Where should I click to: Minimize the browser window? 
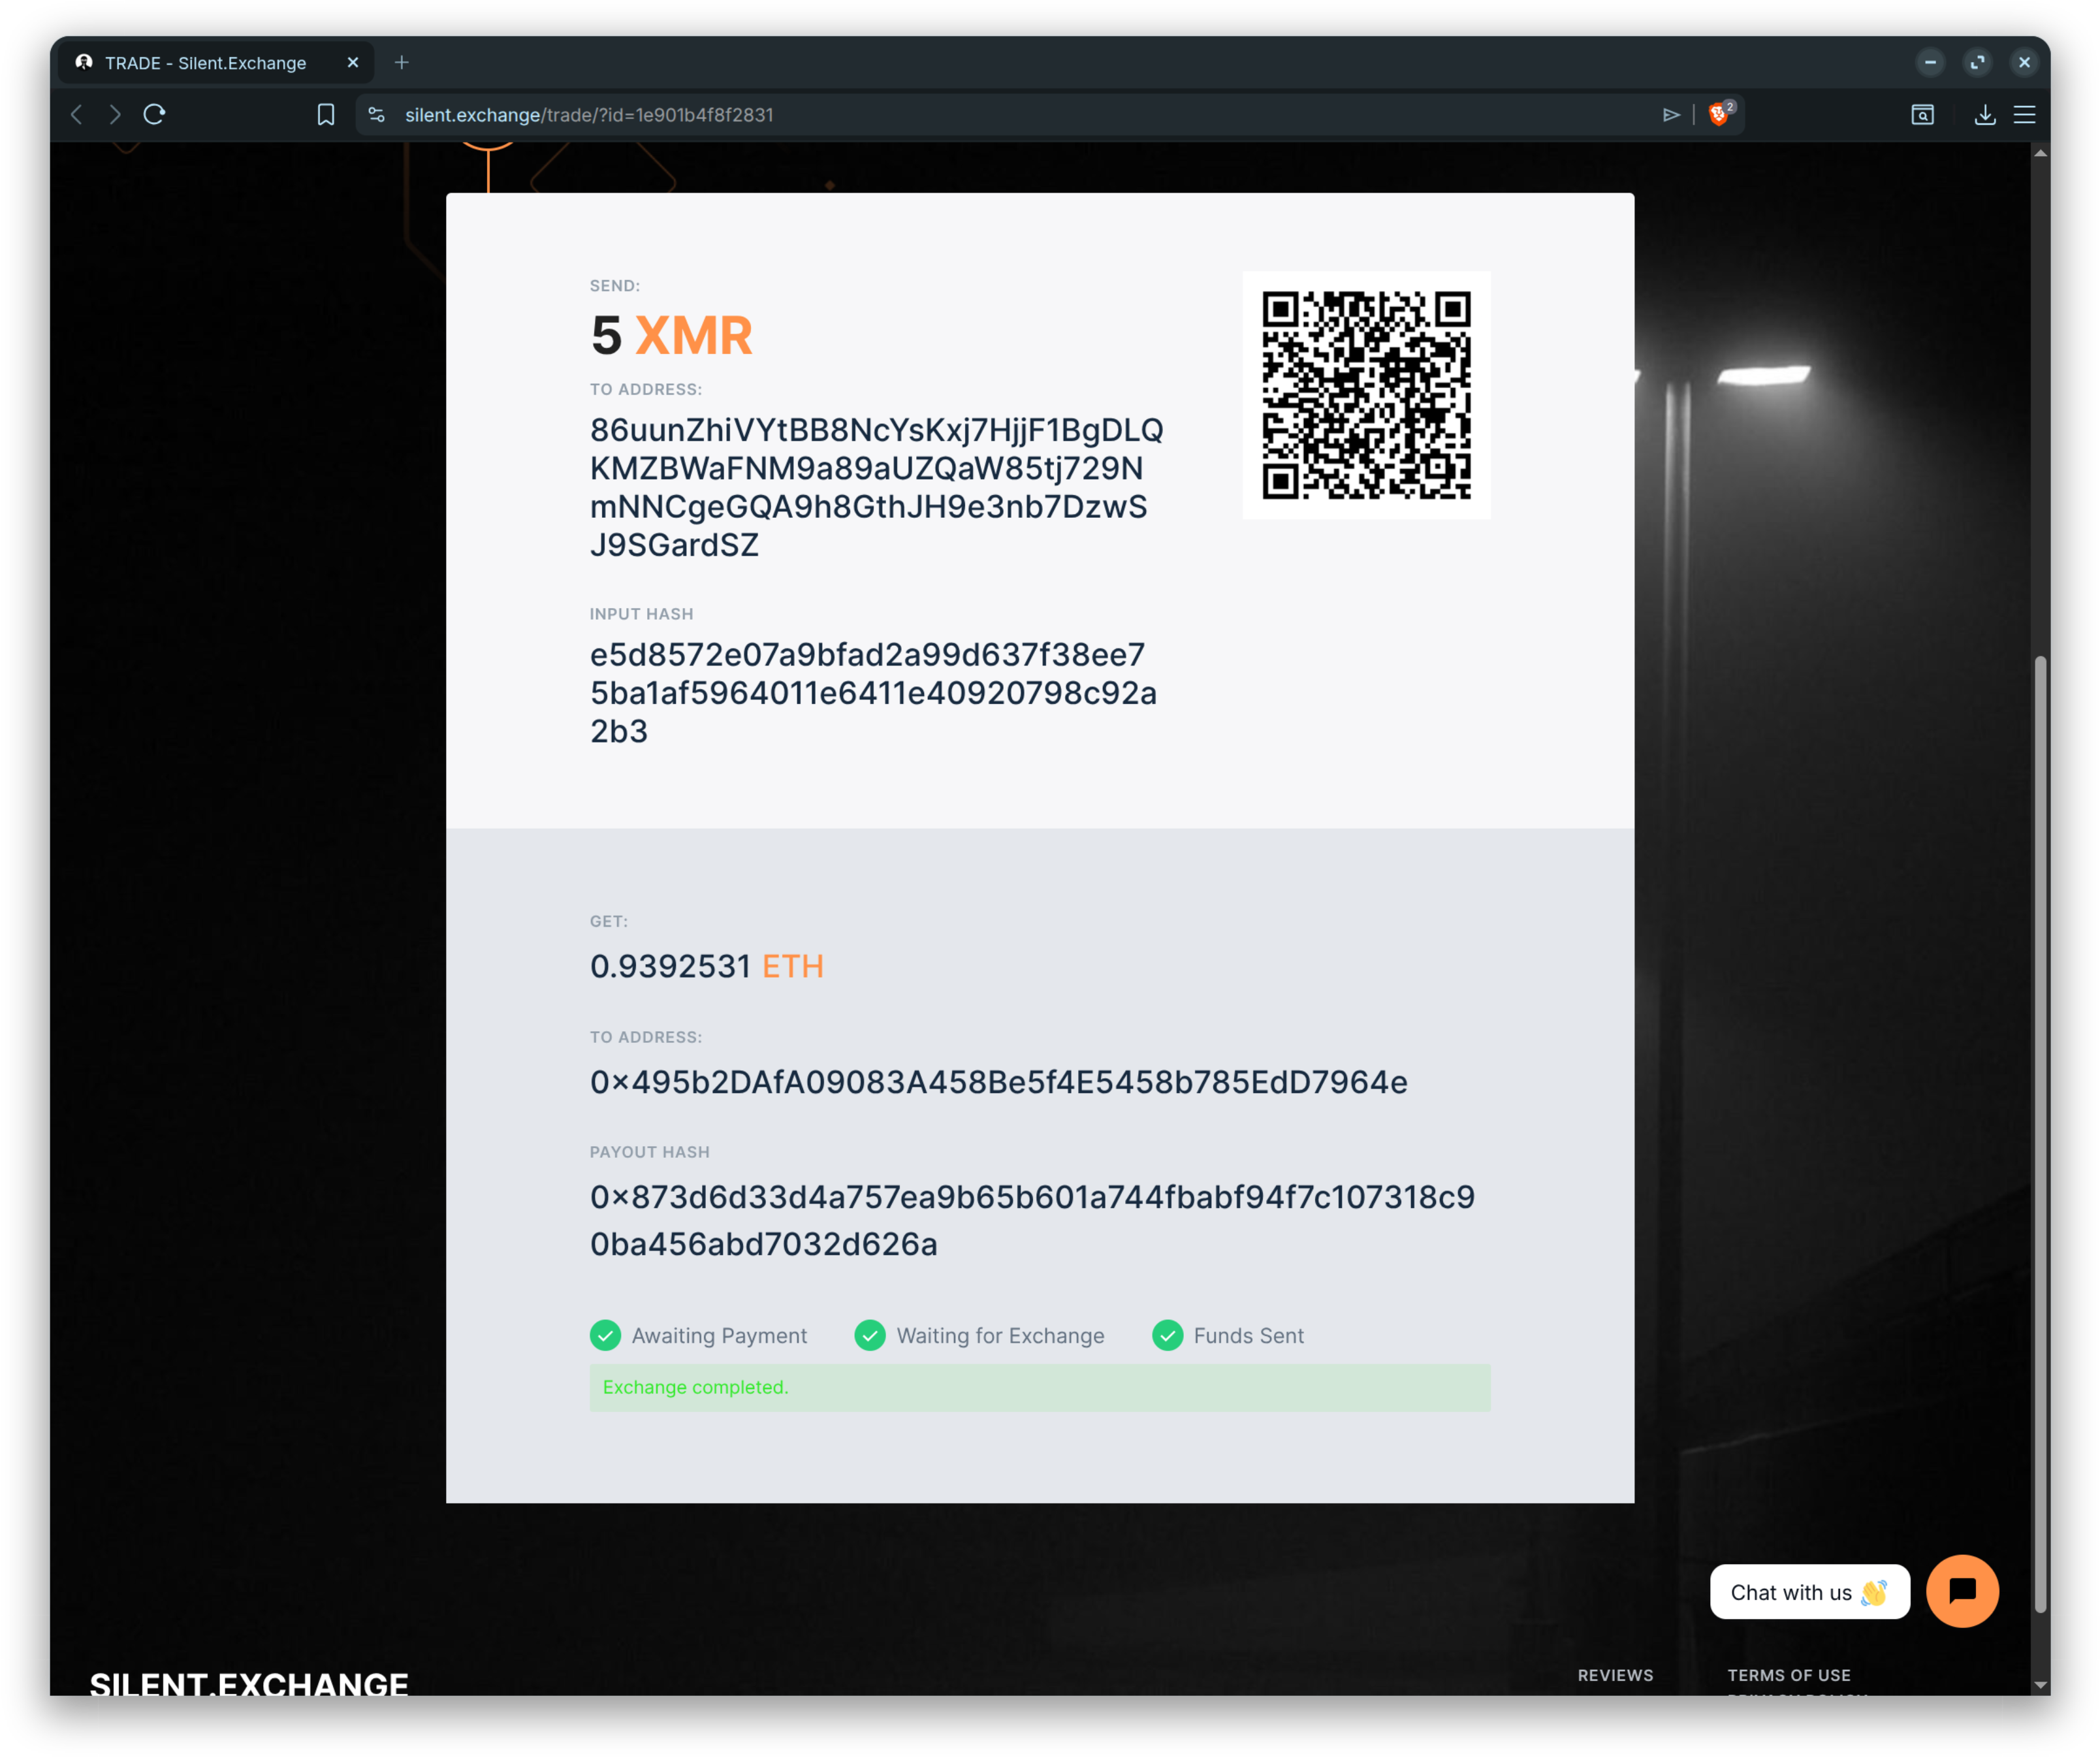tap(1930, 63)
